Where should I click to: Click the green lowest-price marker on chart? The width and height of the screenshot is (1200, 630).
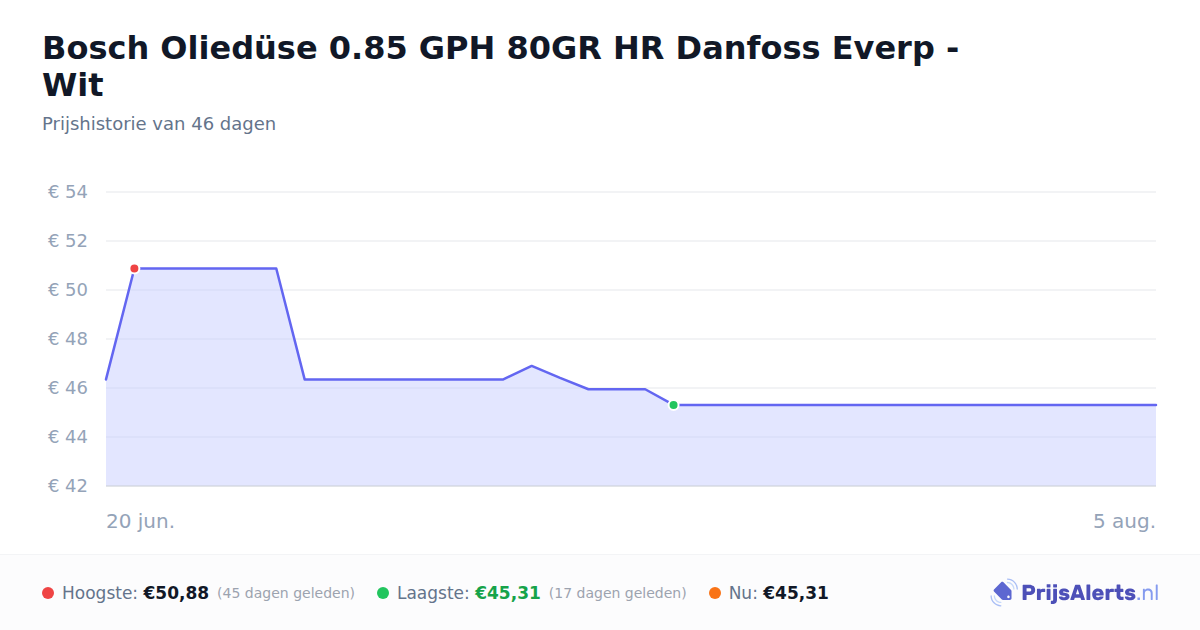[x=673, y=405]
